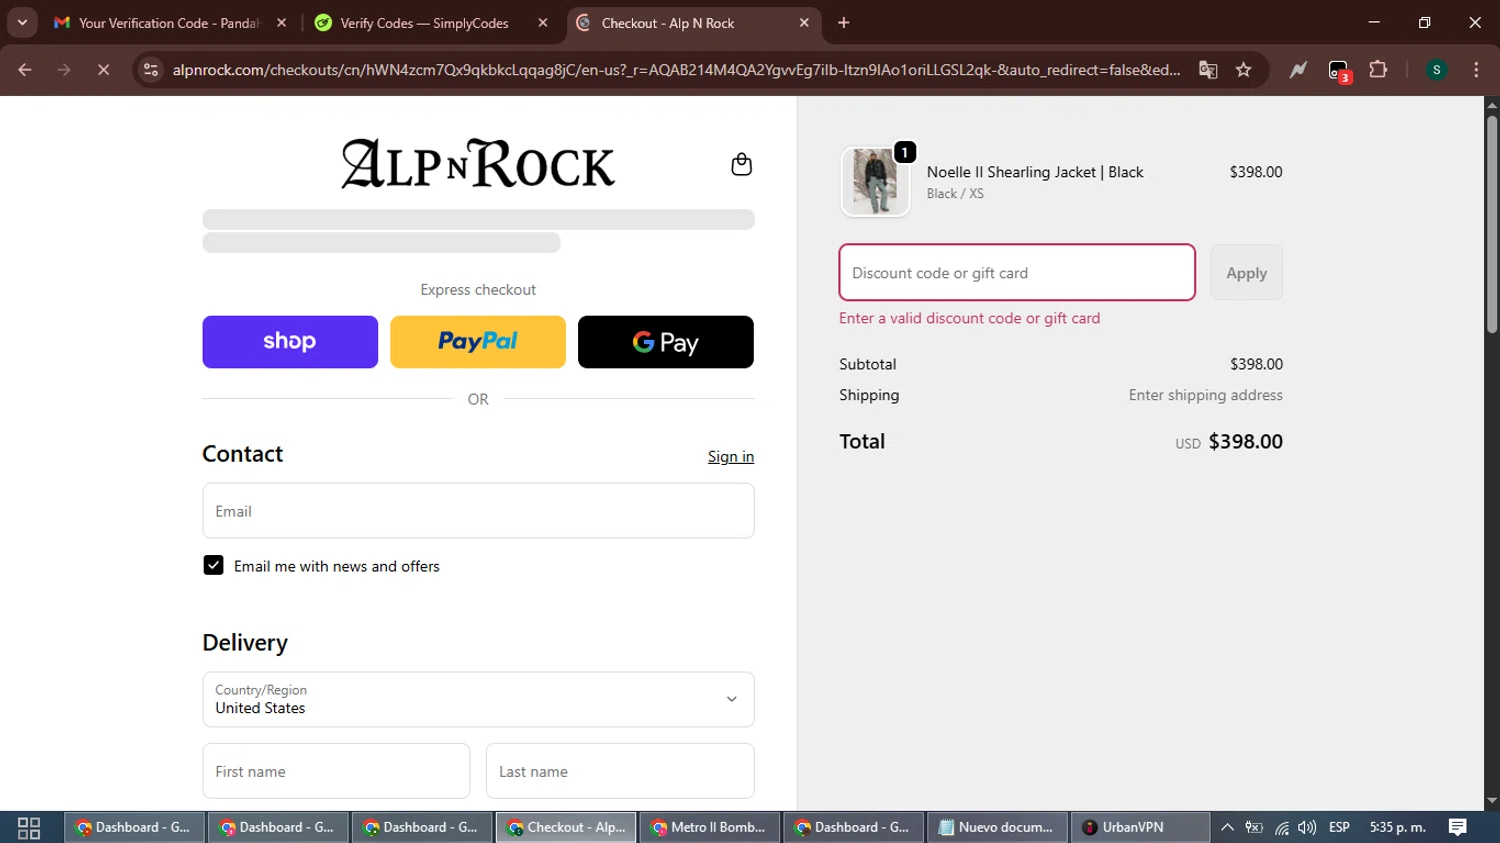Show hidden system tray icons

point(1227,828)
